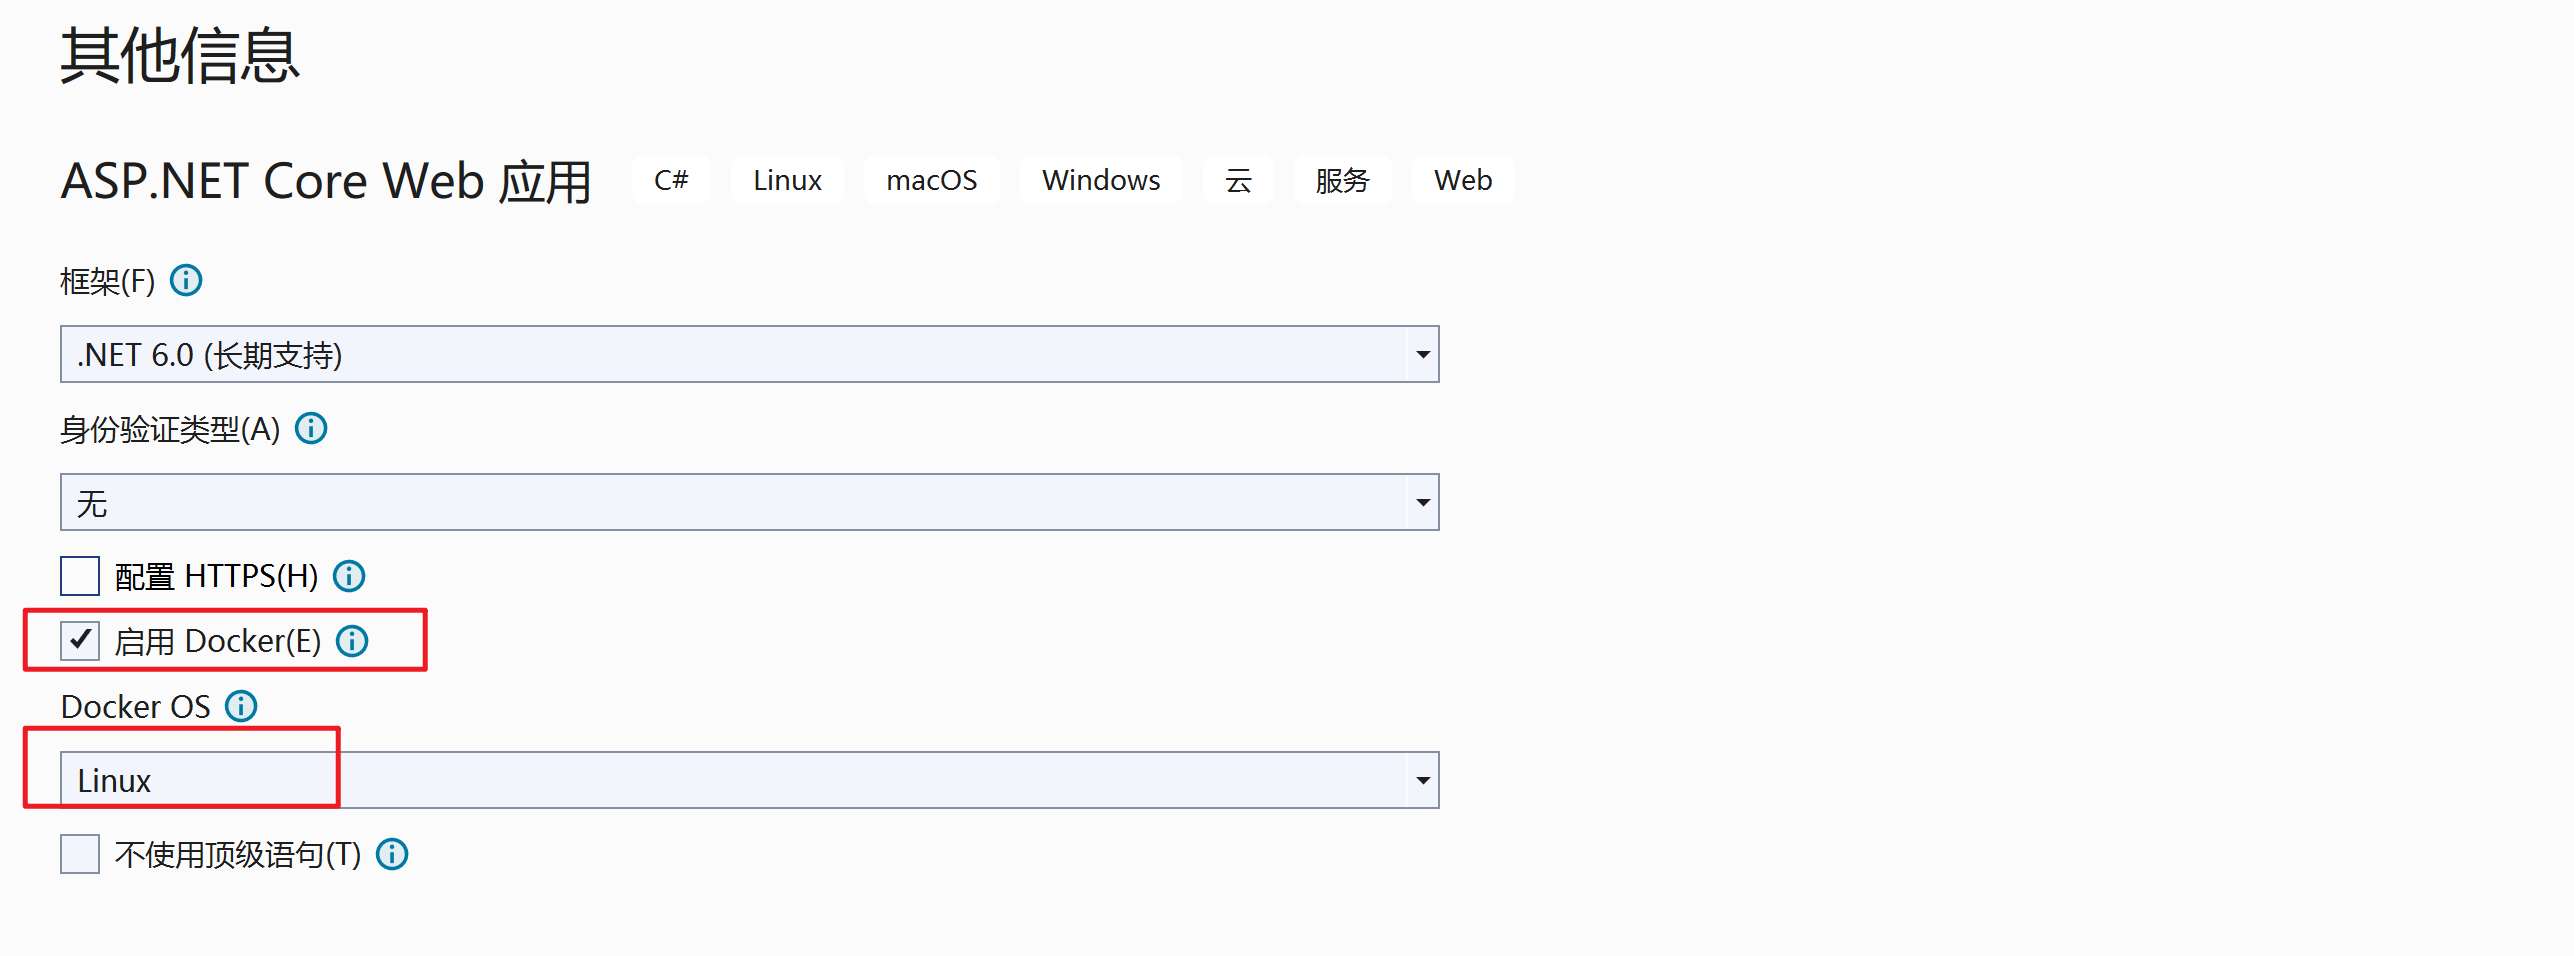Click the 服务 tag
The height and width of the screenshot is (956, 2574).
(1342, 181)
